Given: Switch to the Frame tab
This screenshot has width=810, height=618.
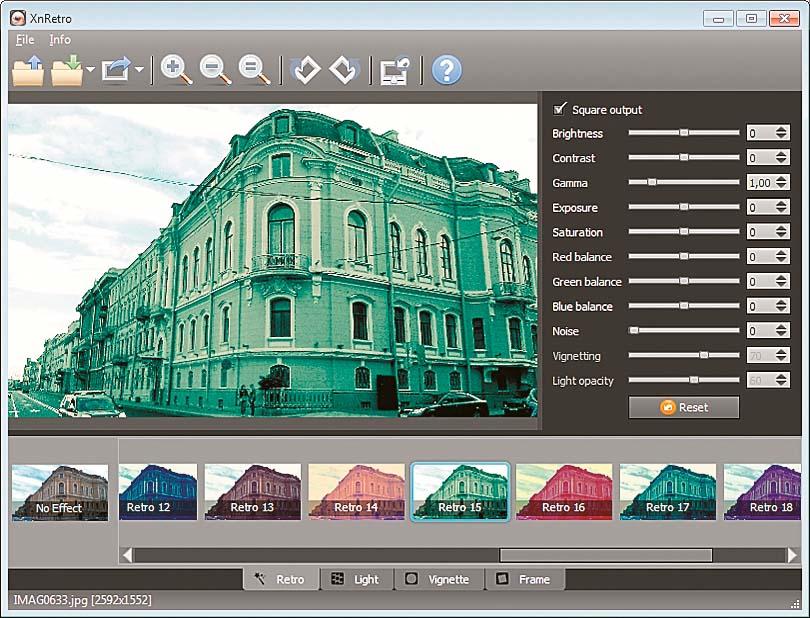Looking at the screenshot, I should [524, 579].
